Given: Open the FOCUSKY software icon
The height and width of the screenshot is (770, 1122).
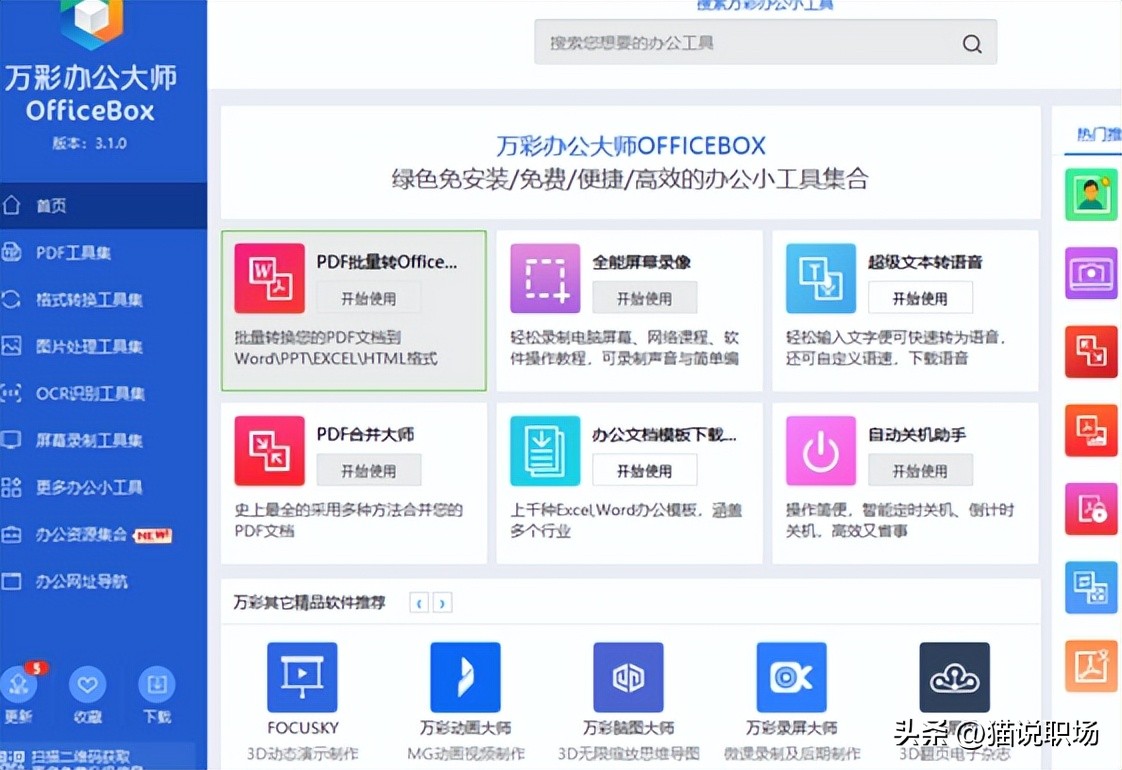Looking at the screenshot, I should click(301, 676).
